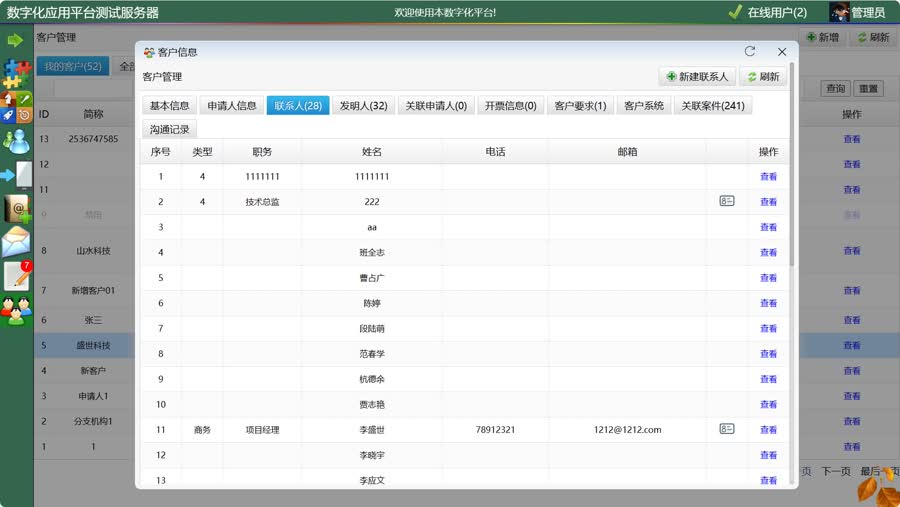This screenshot has width=900, height=507.
Task: Open the address book icon in sidebar
Action: pyautogui.click(x=17, y=209)
